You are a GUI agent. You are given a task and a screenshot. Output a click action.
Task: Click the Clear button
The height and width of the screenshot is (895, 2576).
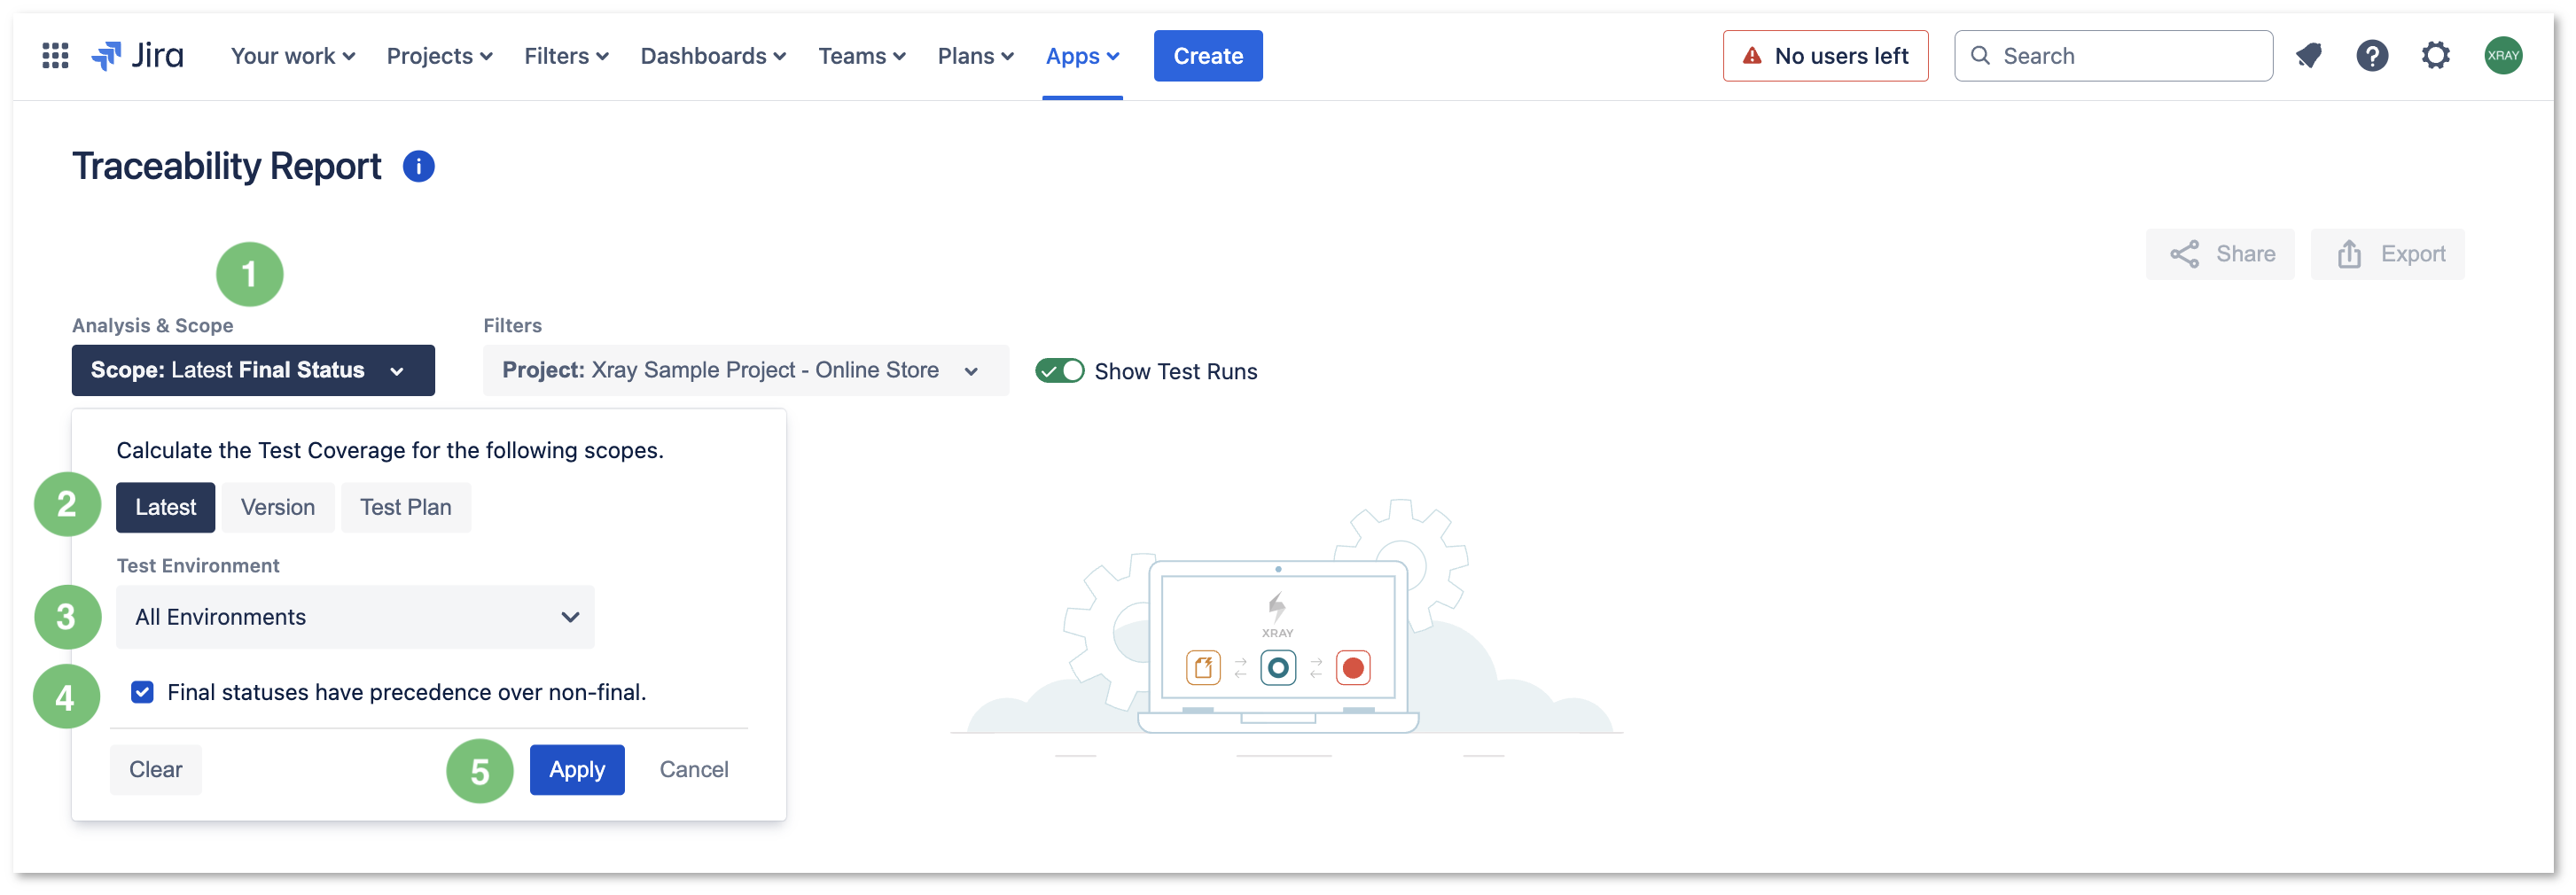(155, 769)
